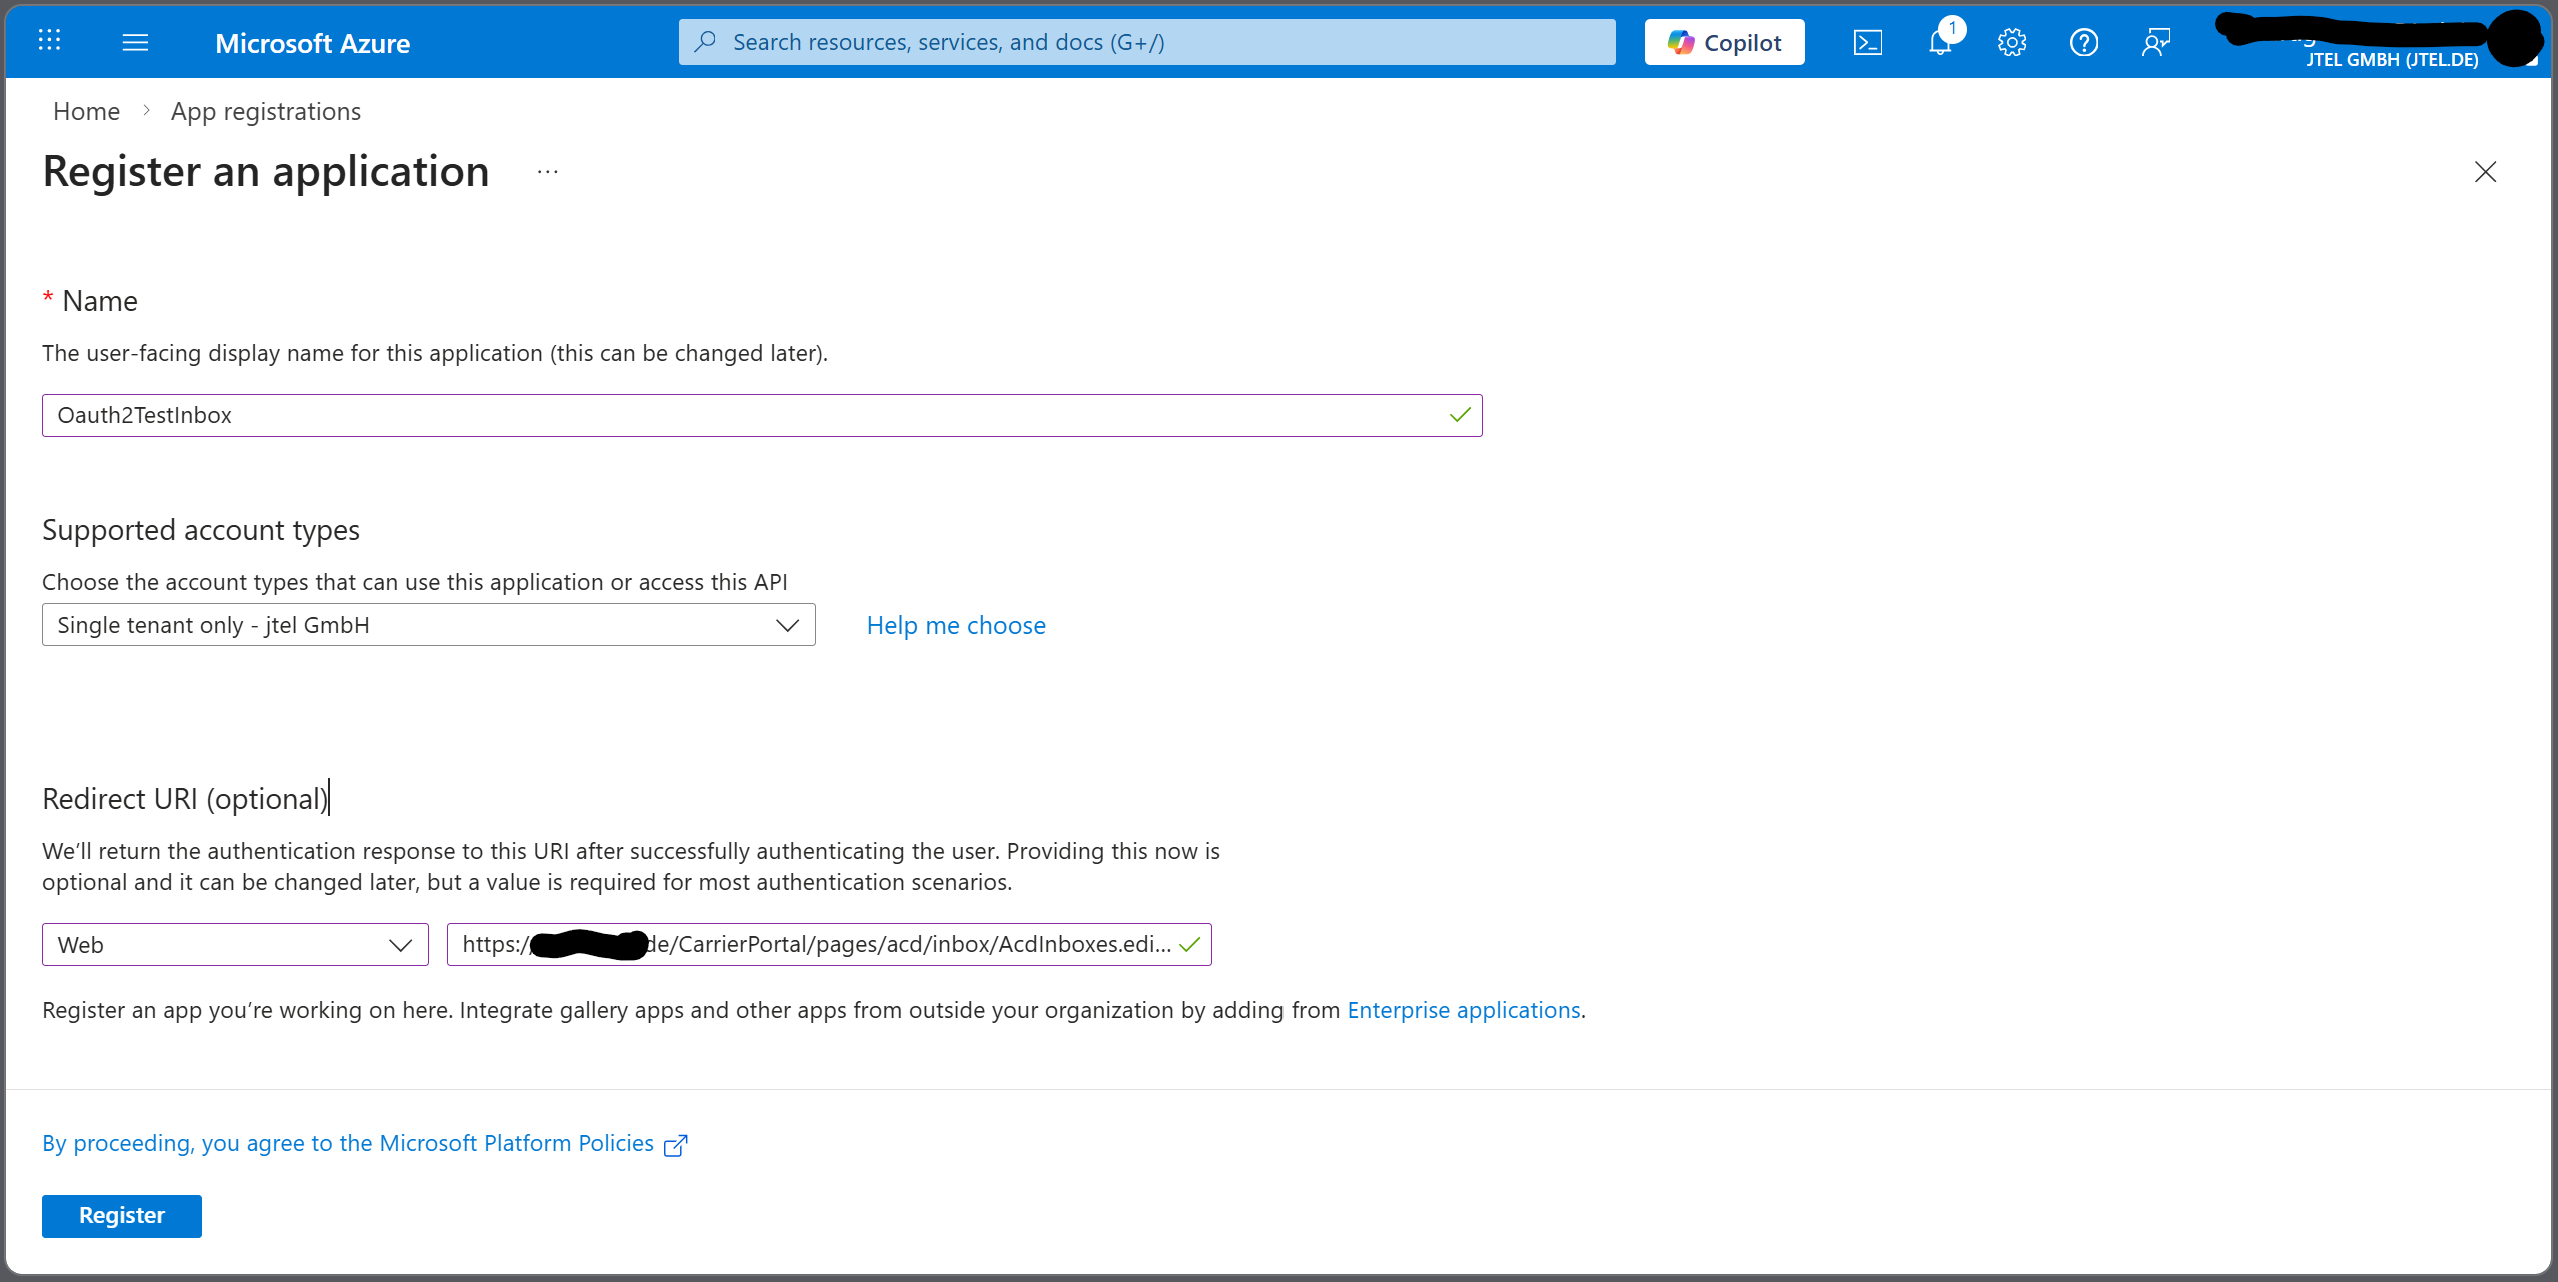Click into the application Name field
Viewport: 2558px width, 1282px height.
[740, 415]
